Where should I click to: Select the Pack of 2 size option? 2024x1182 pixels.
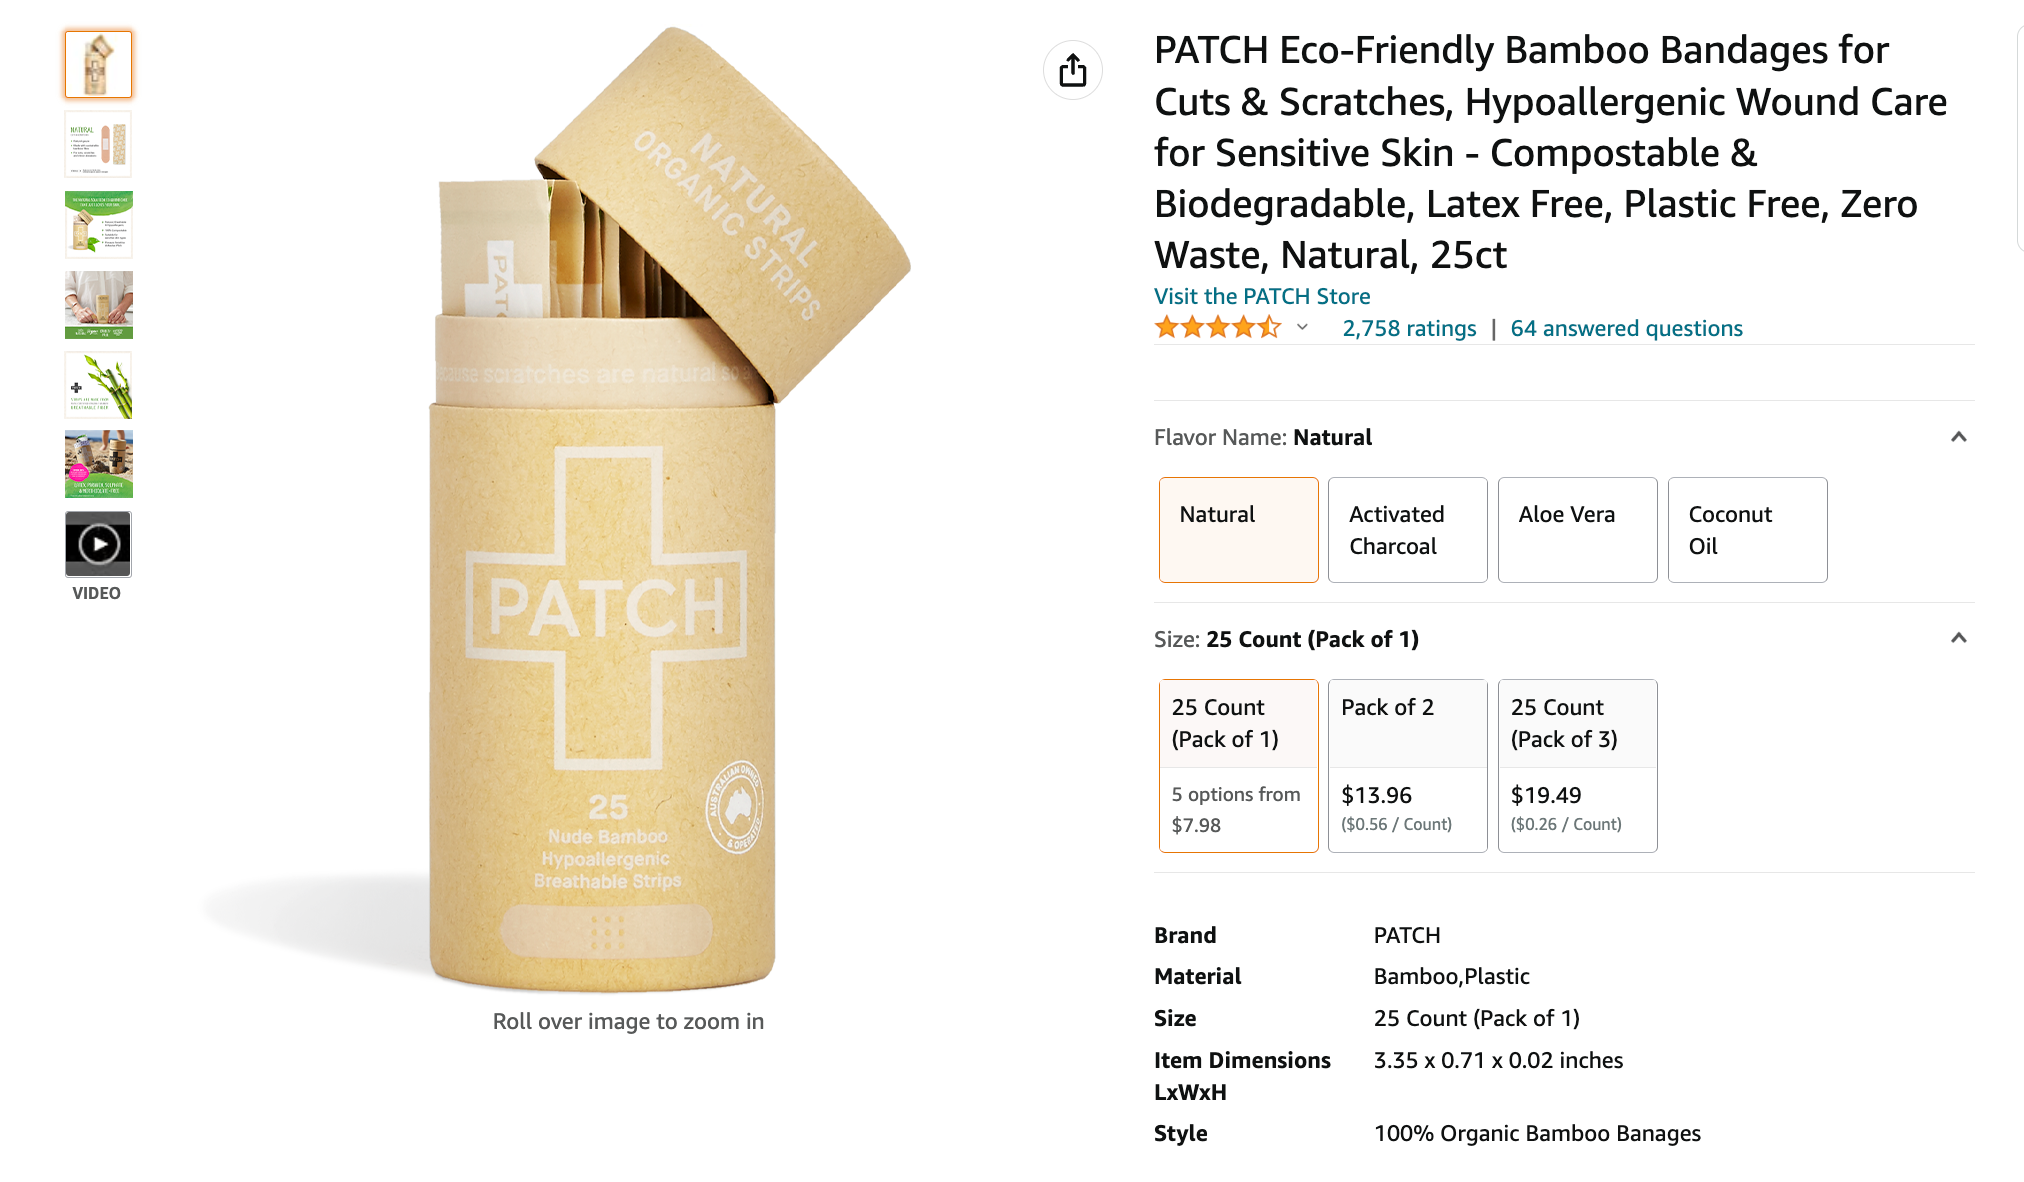pos(1407,766)
